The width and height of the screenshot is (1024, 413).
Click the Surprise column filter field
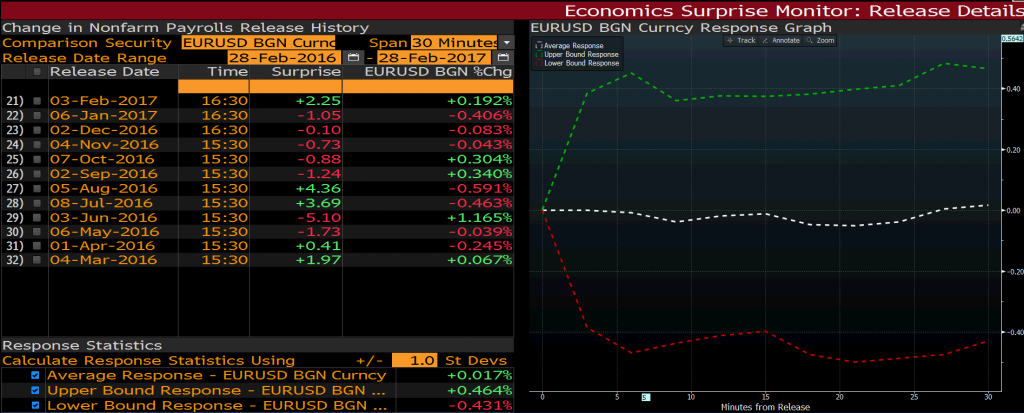(296, 86)
